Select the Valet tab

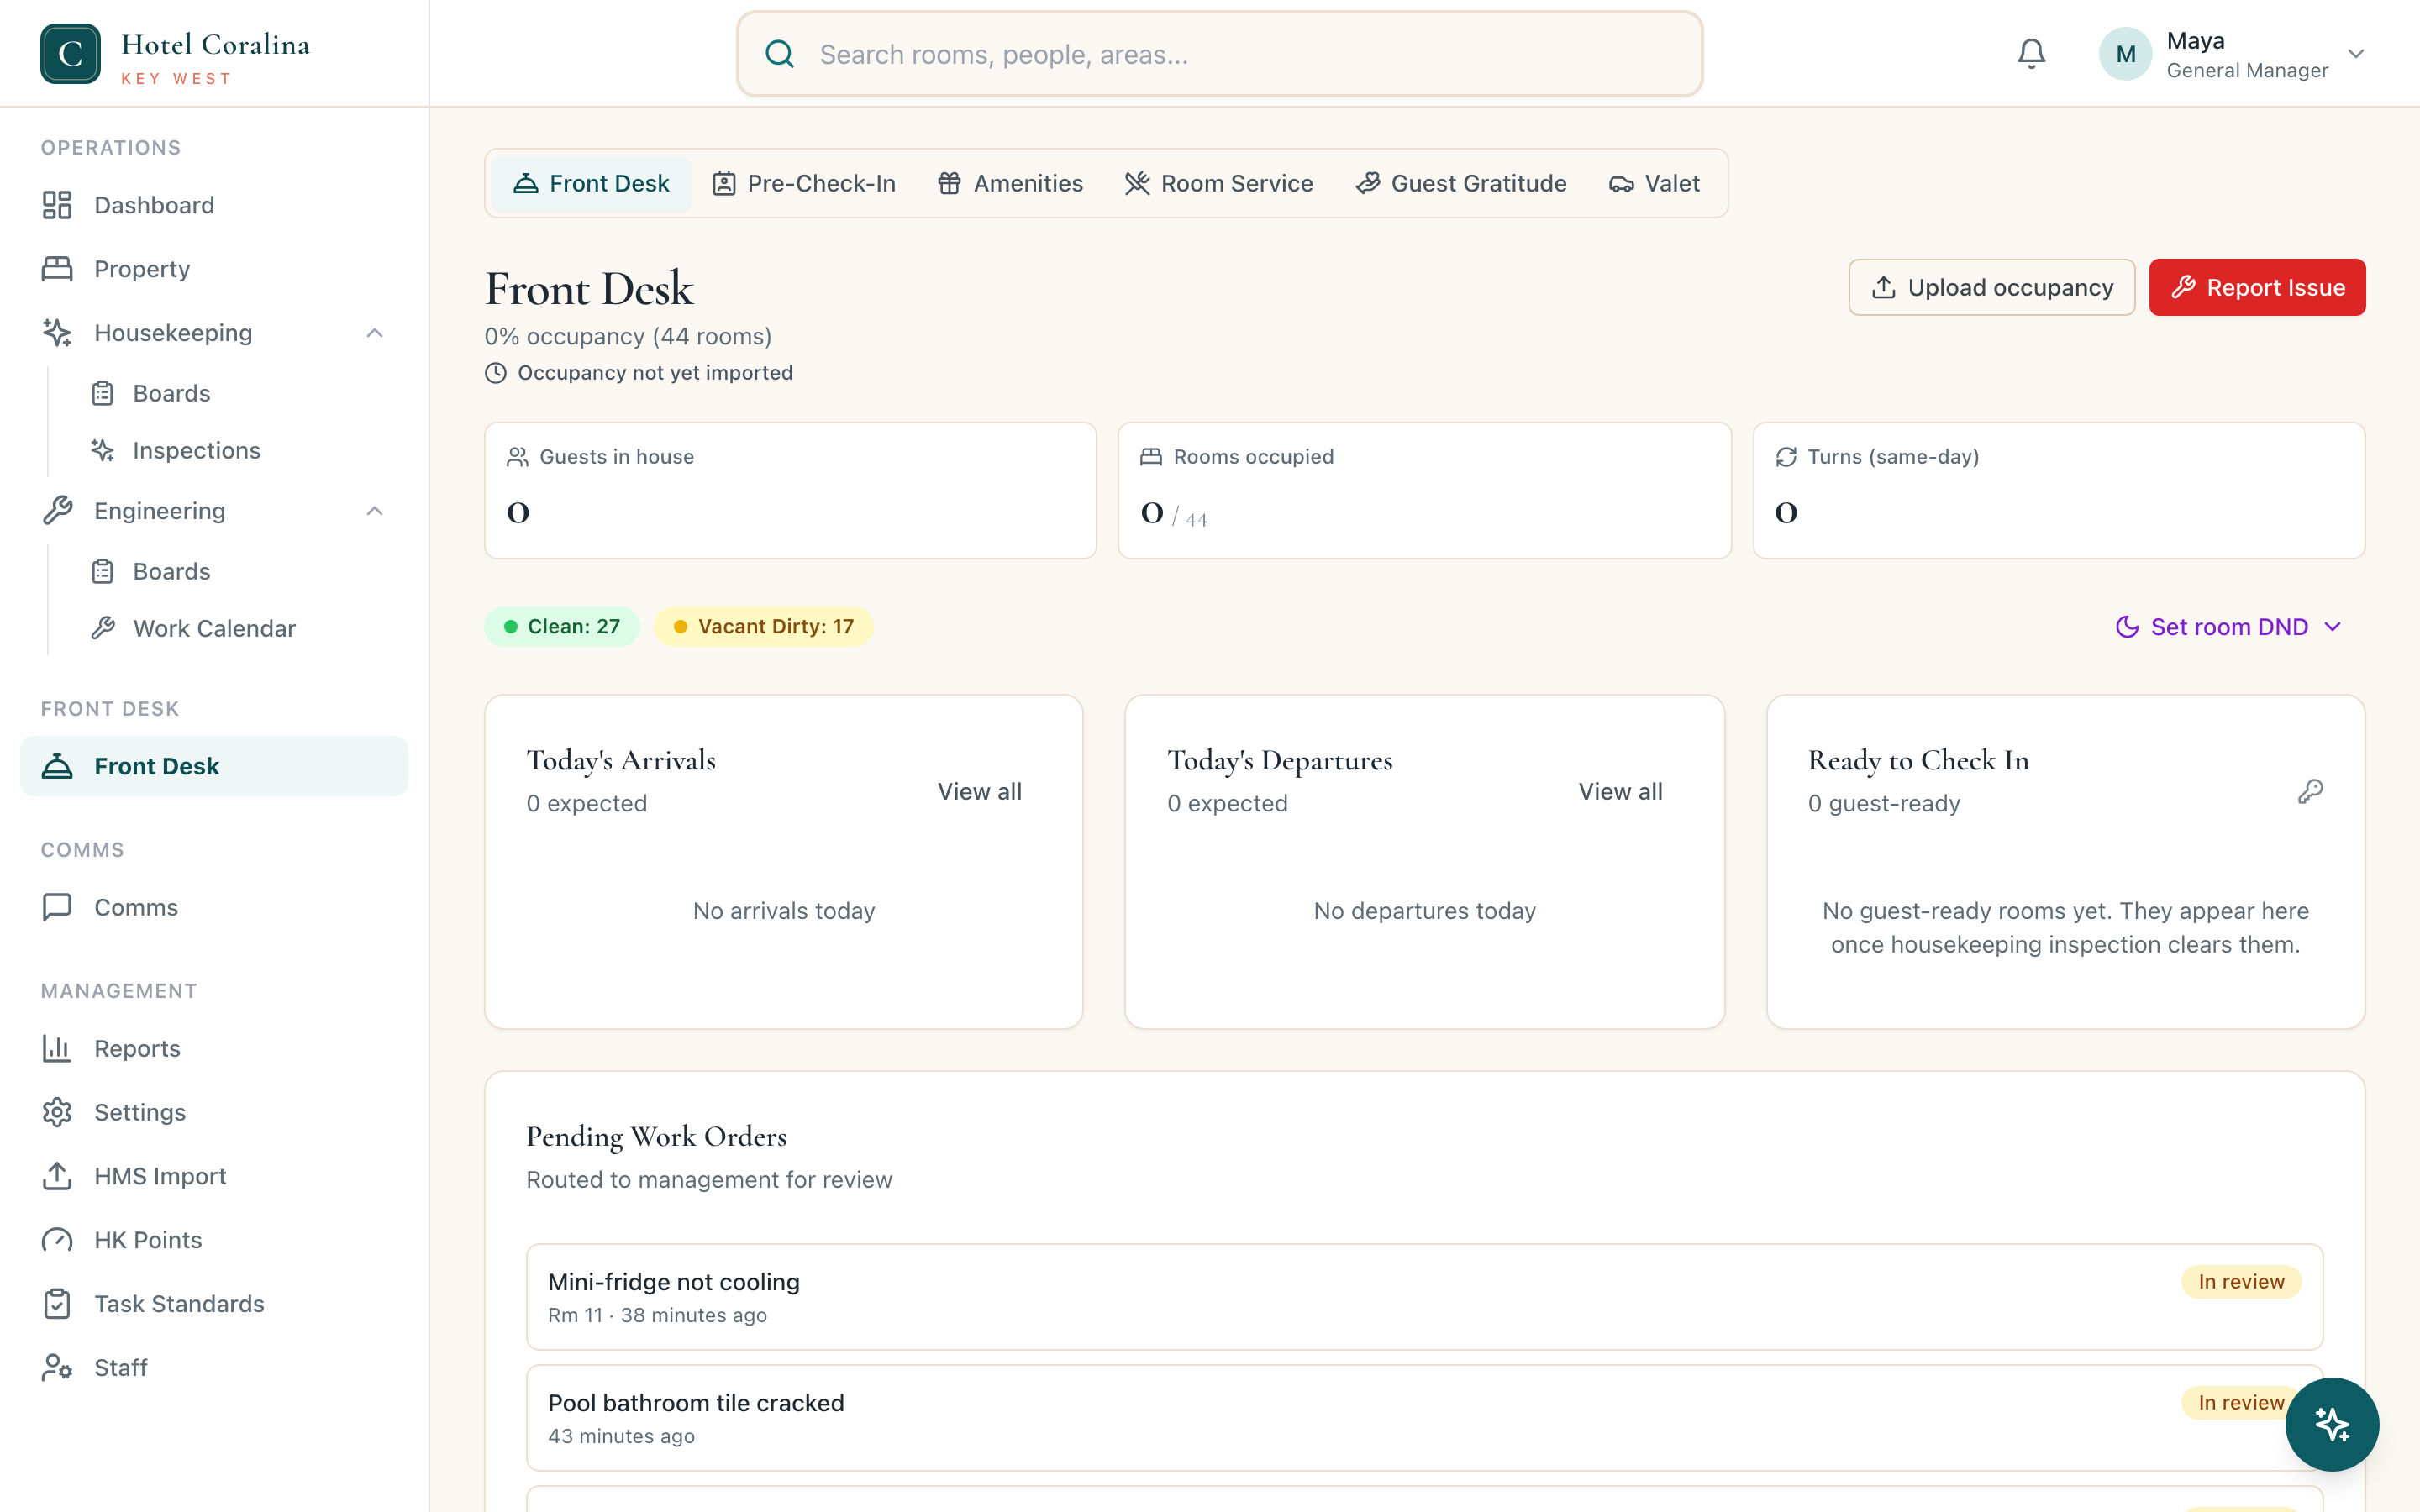tap(1654, 184)
